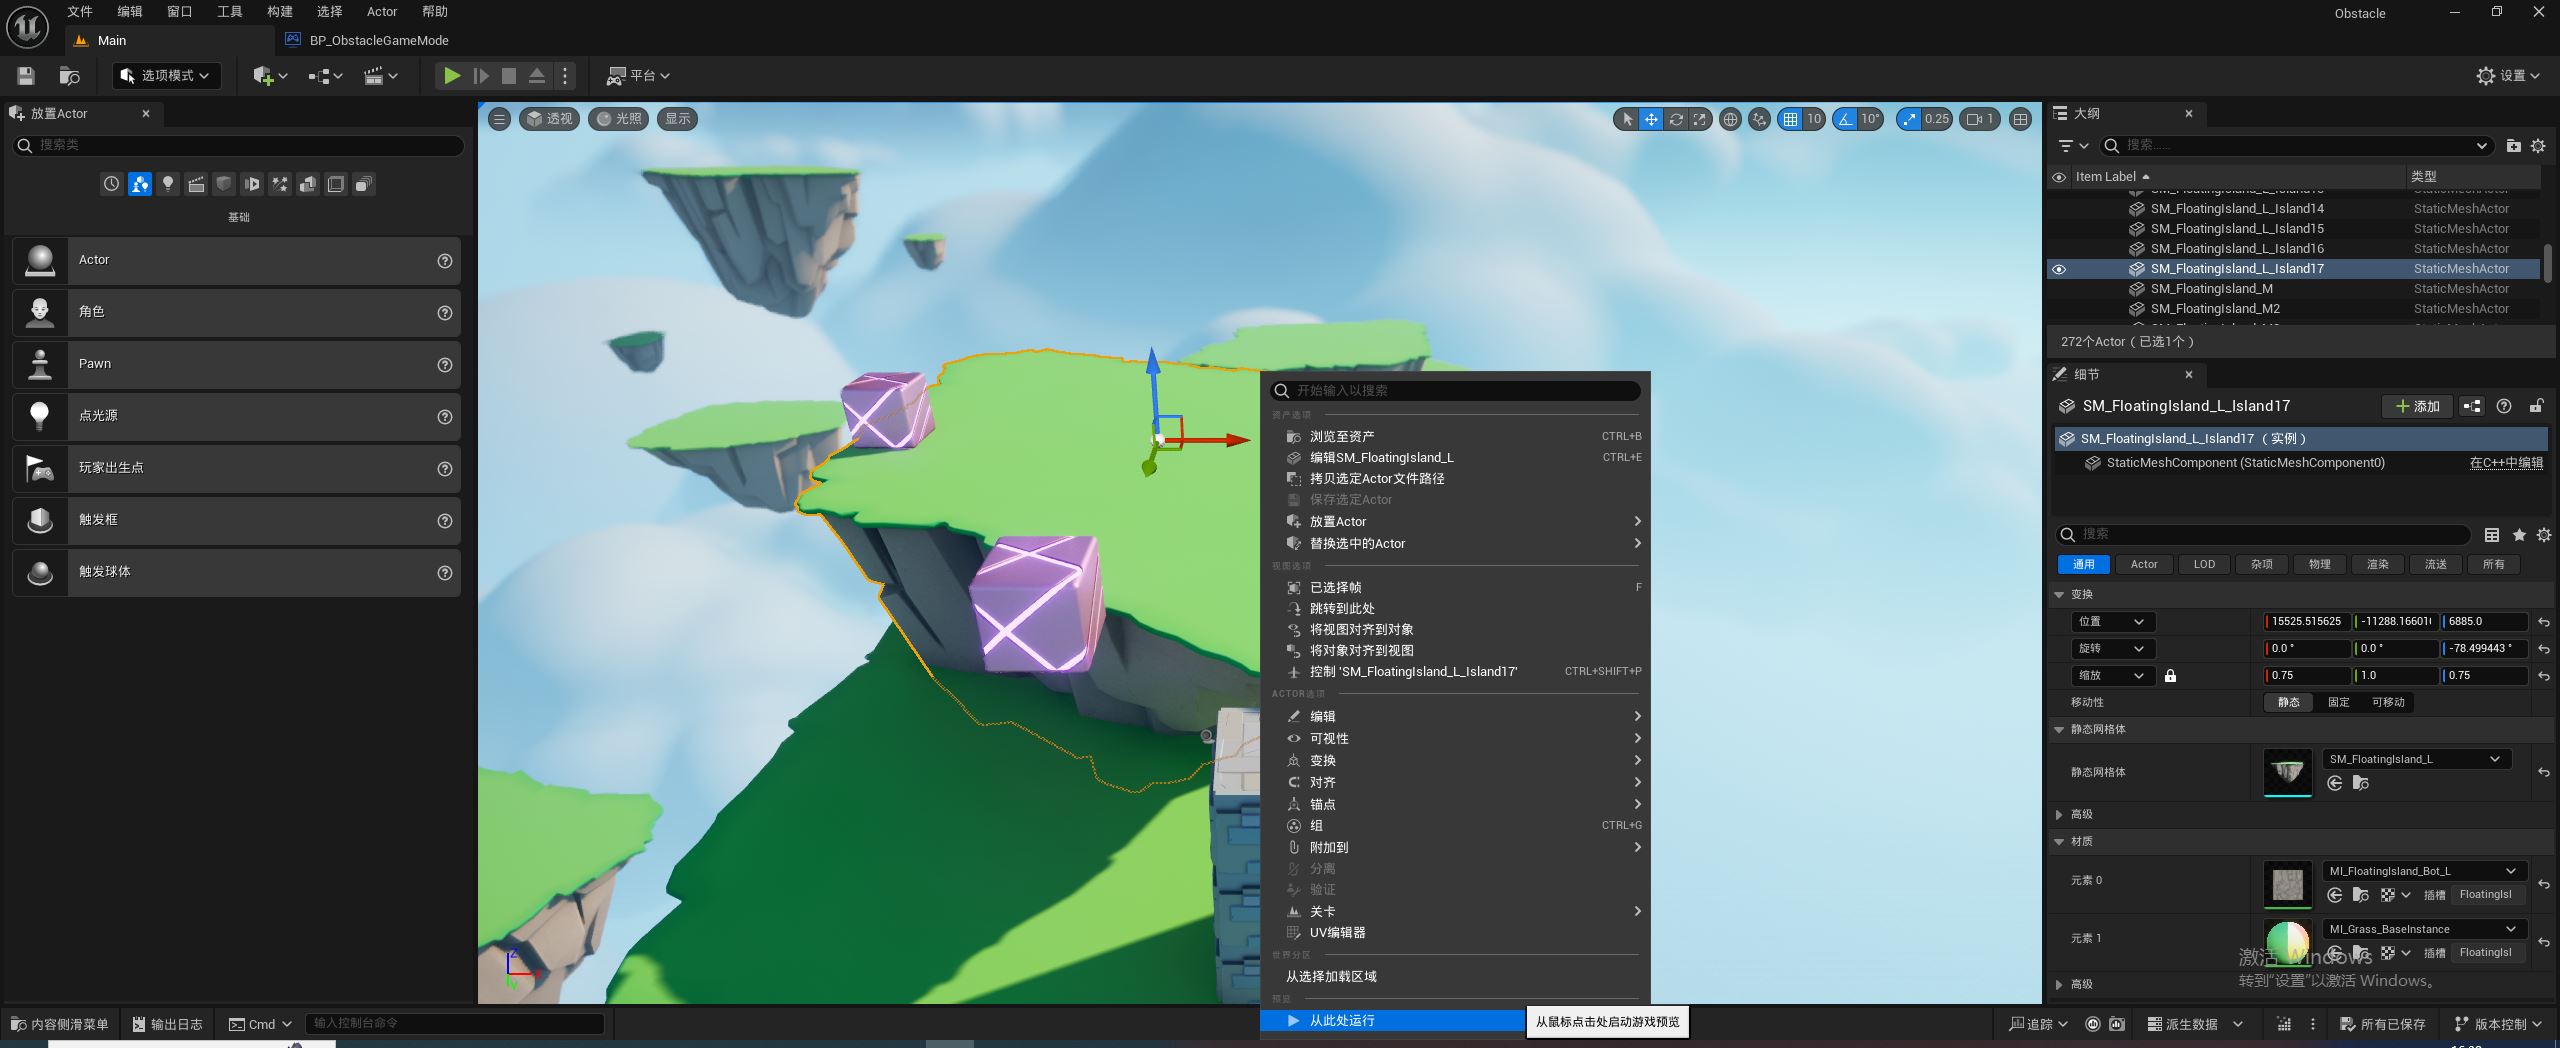Switch to BP_ObstacleGameMode tab
Screen dimensions: 2560x1048
[379, 41]
